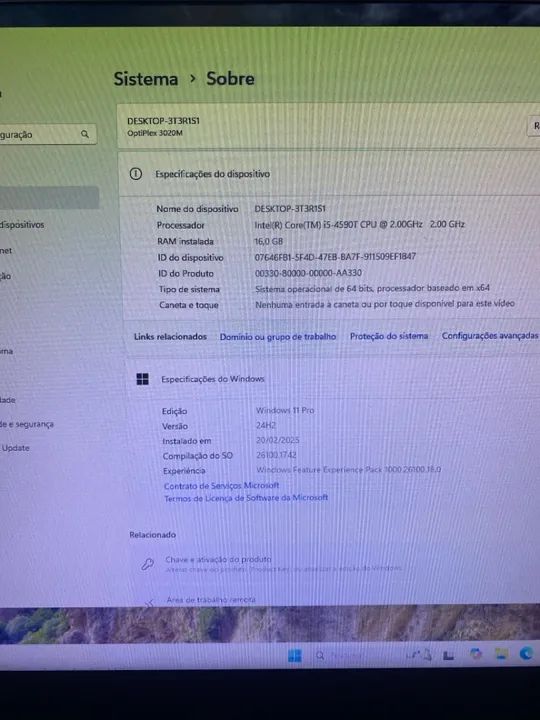The width and height of the screenshot is (540, 720).
Task: Select the highlighted Sistema sidebar item
Action: [49, 198]
